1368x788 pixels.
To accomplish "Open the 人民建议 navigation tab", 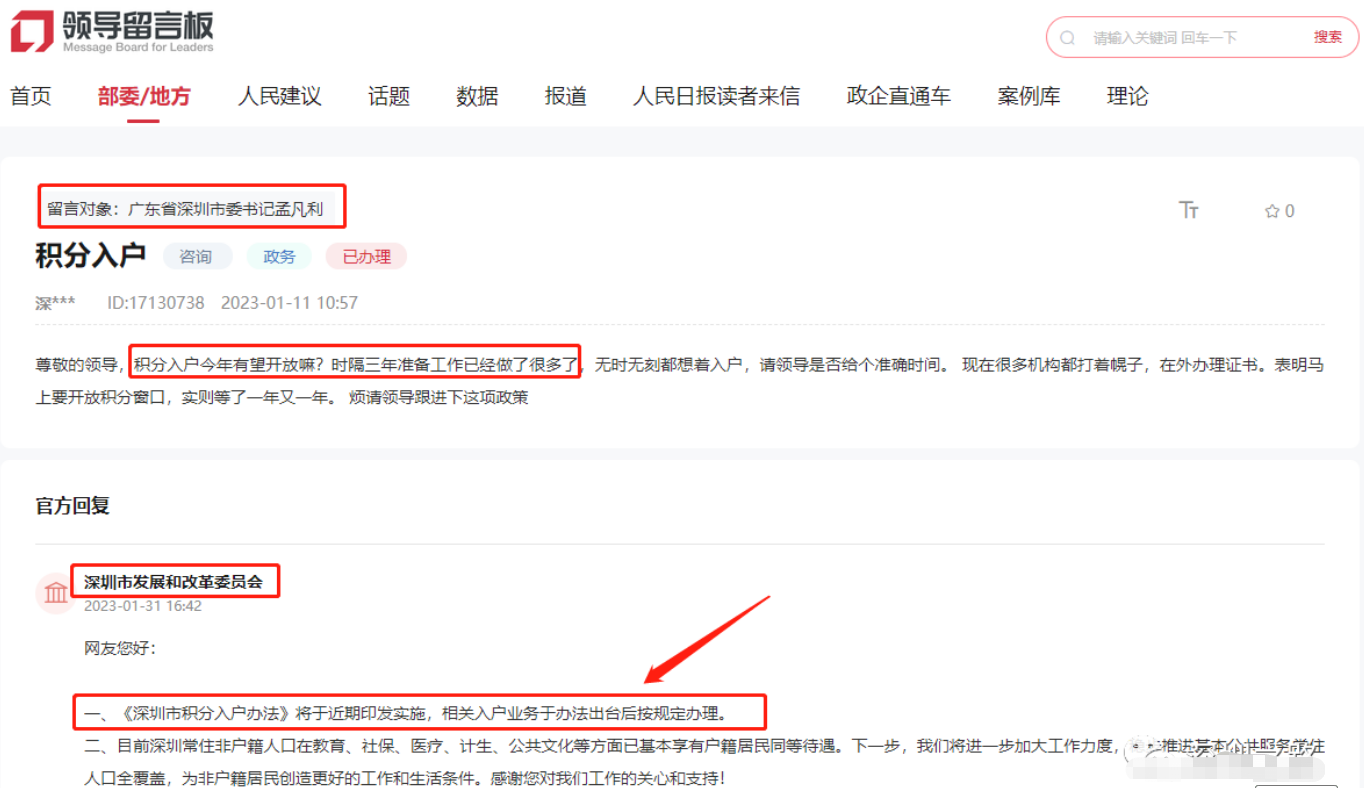I will (x=279, y=96).
